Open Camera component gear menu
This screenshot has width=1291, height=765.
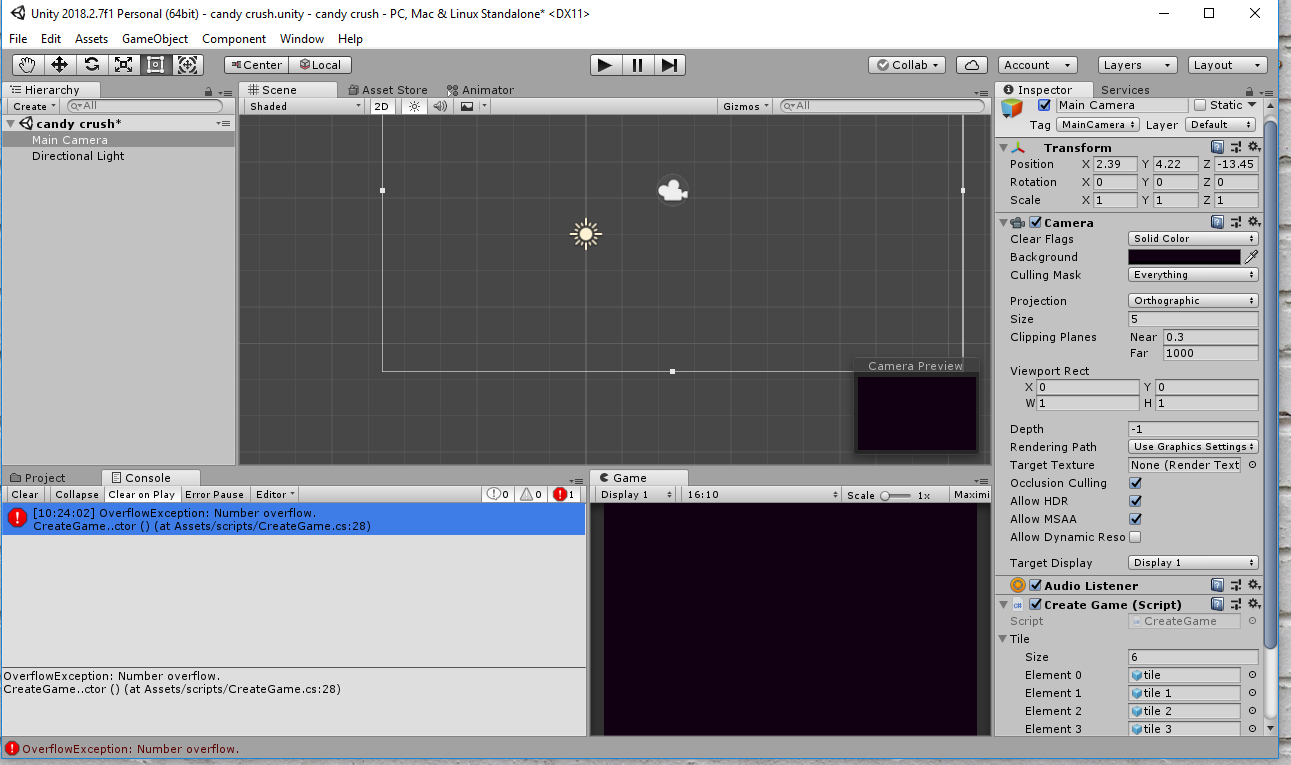pos(1254,222)
